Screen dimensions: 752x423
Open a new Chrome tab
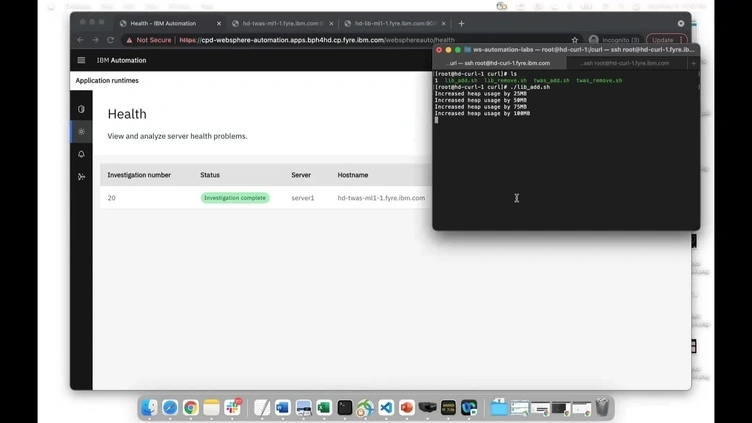tap(461, 23)
